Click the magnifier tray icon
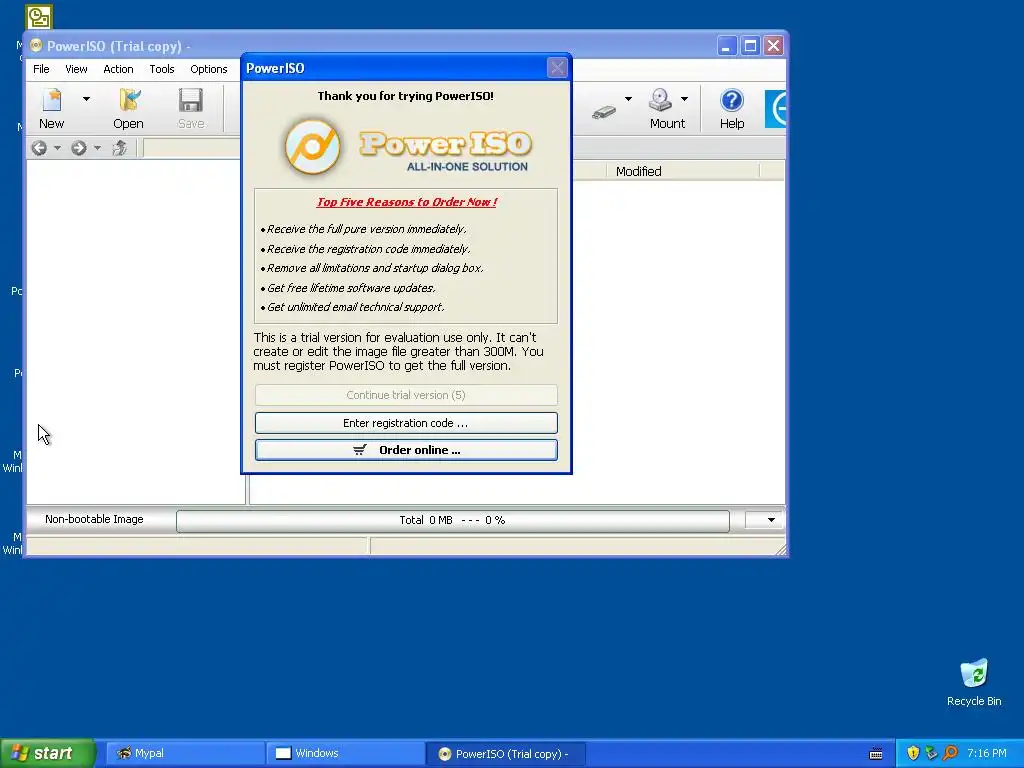The height and width of the screenshot is (768, 1024). [950, 753]
